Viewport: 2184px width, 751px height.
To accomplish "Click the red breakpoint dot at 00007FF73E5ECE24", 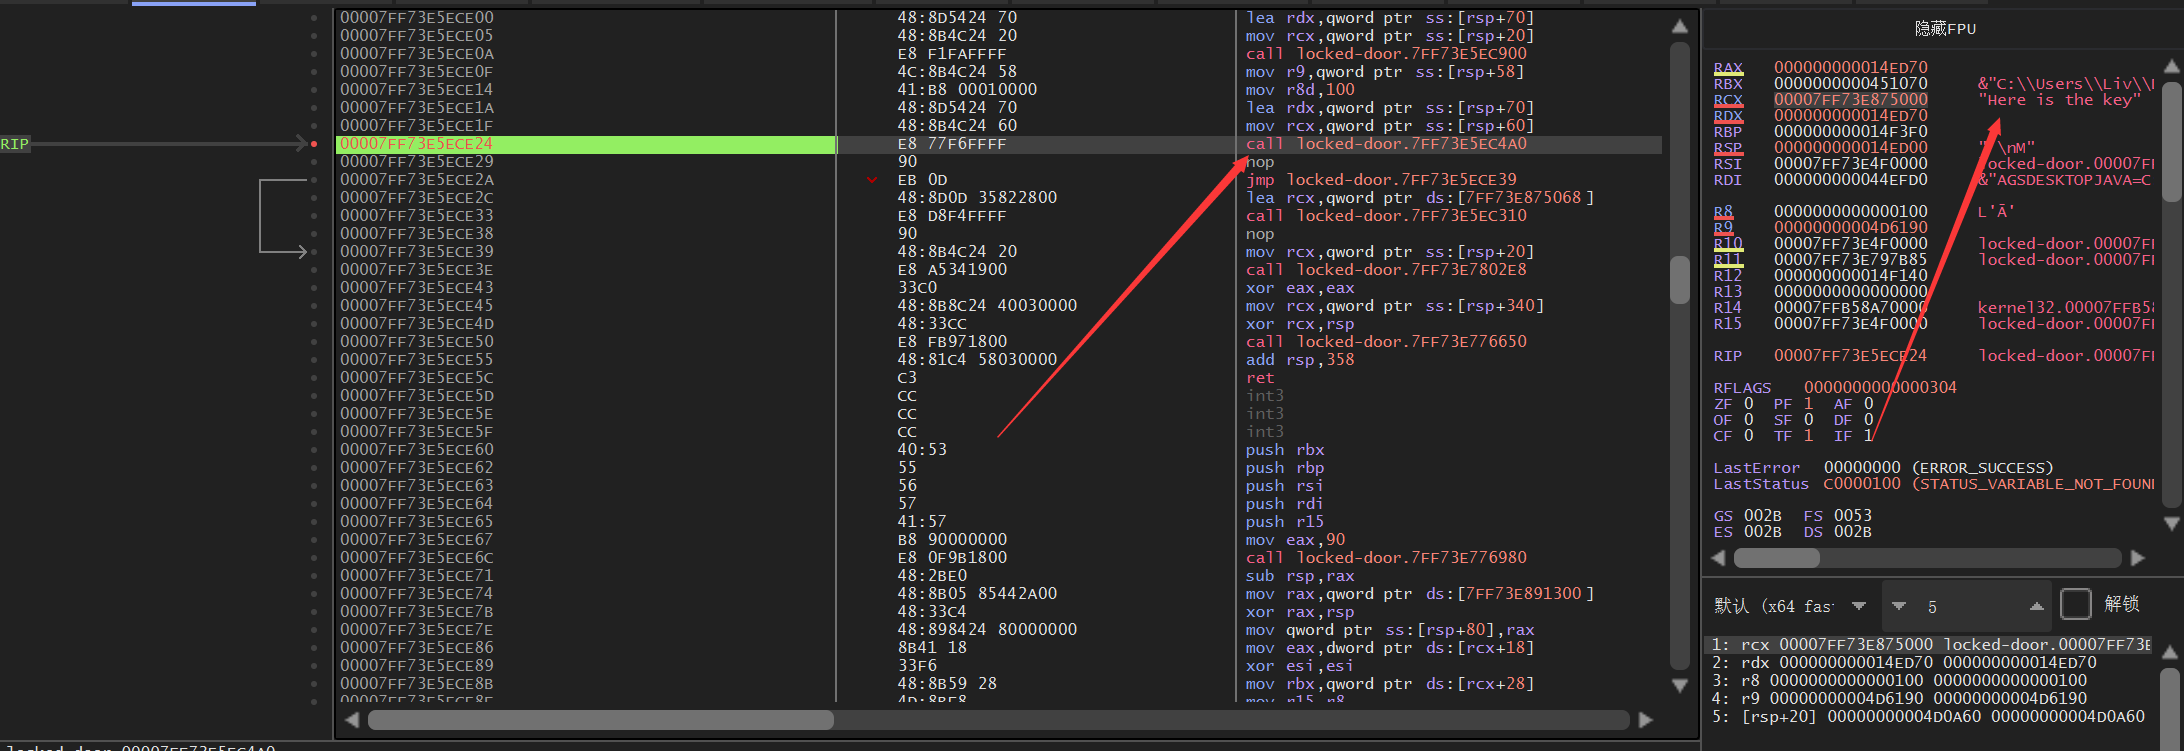I will click(314, 144).
